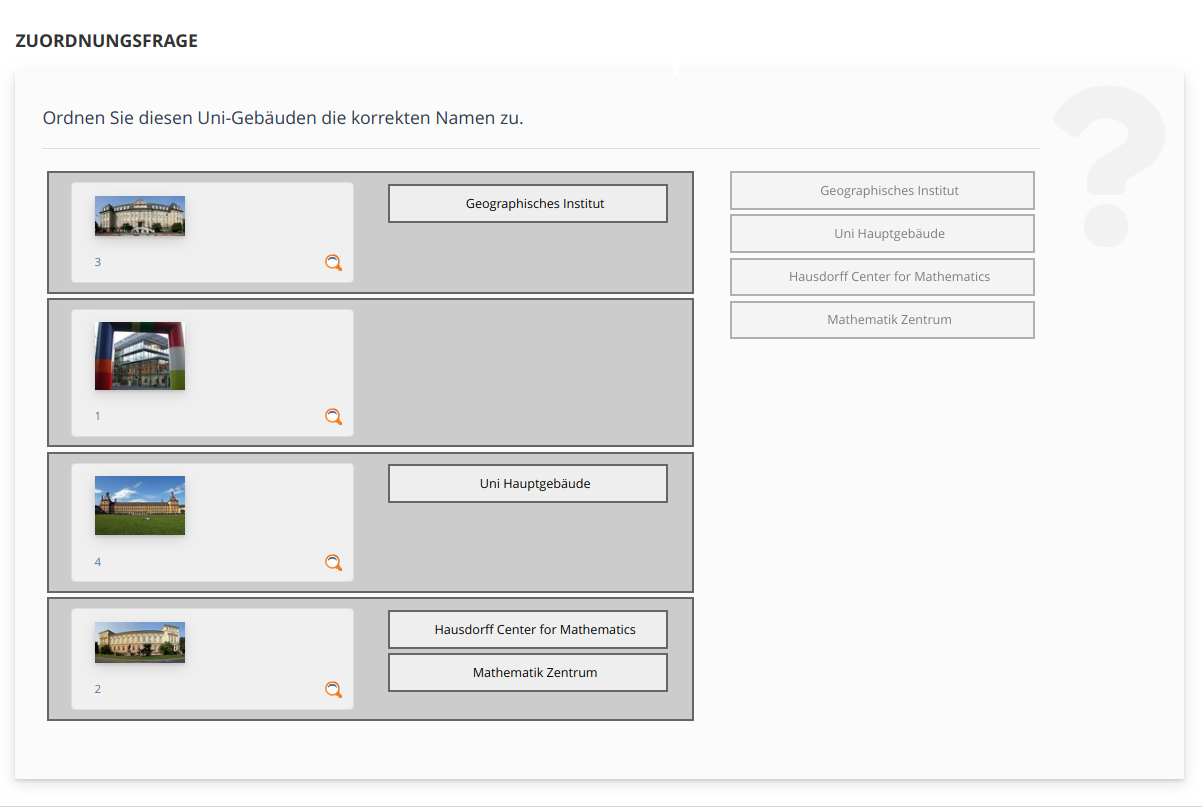Click the caption number 2 under last image
The width and height of the screenshot is (1202, 807).
(x=98, y=689)
